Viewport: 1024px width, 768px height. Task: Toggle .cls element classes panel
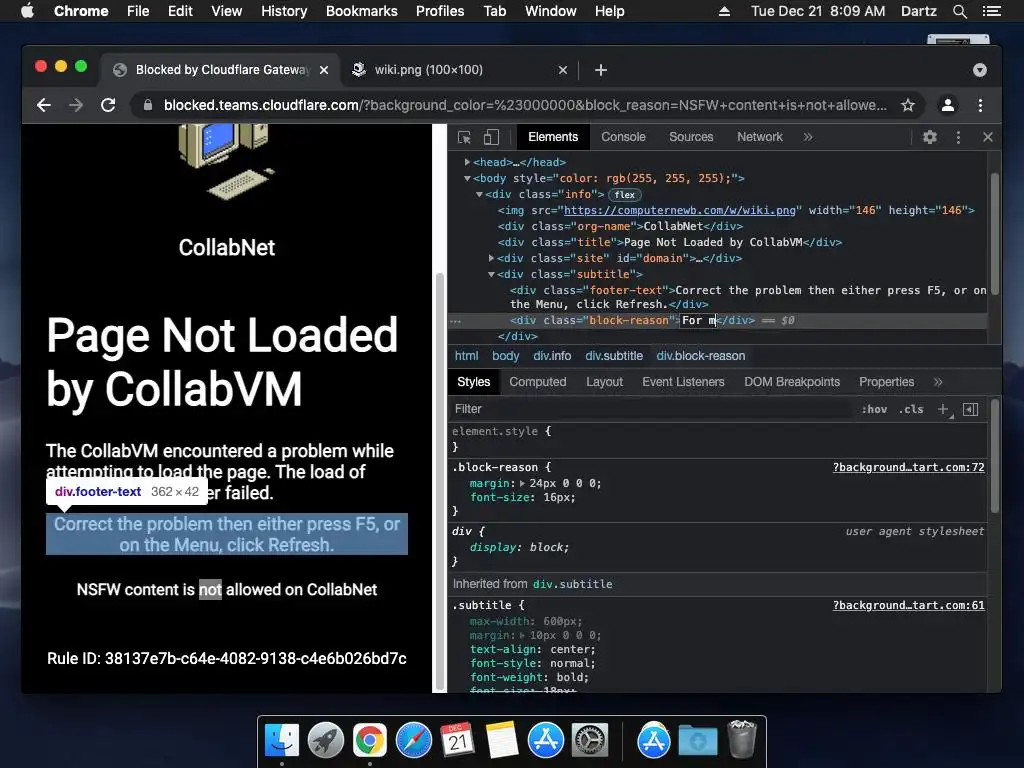coord(911,409)
